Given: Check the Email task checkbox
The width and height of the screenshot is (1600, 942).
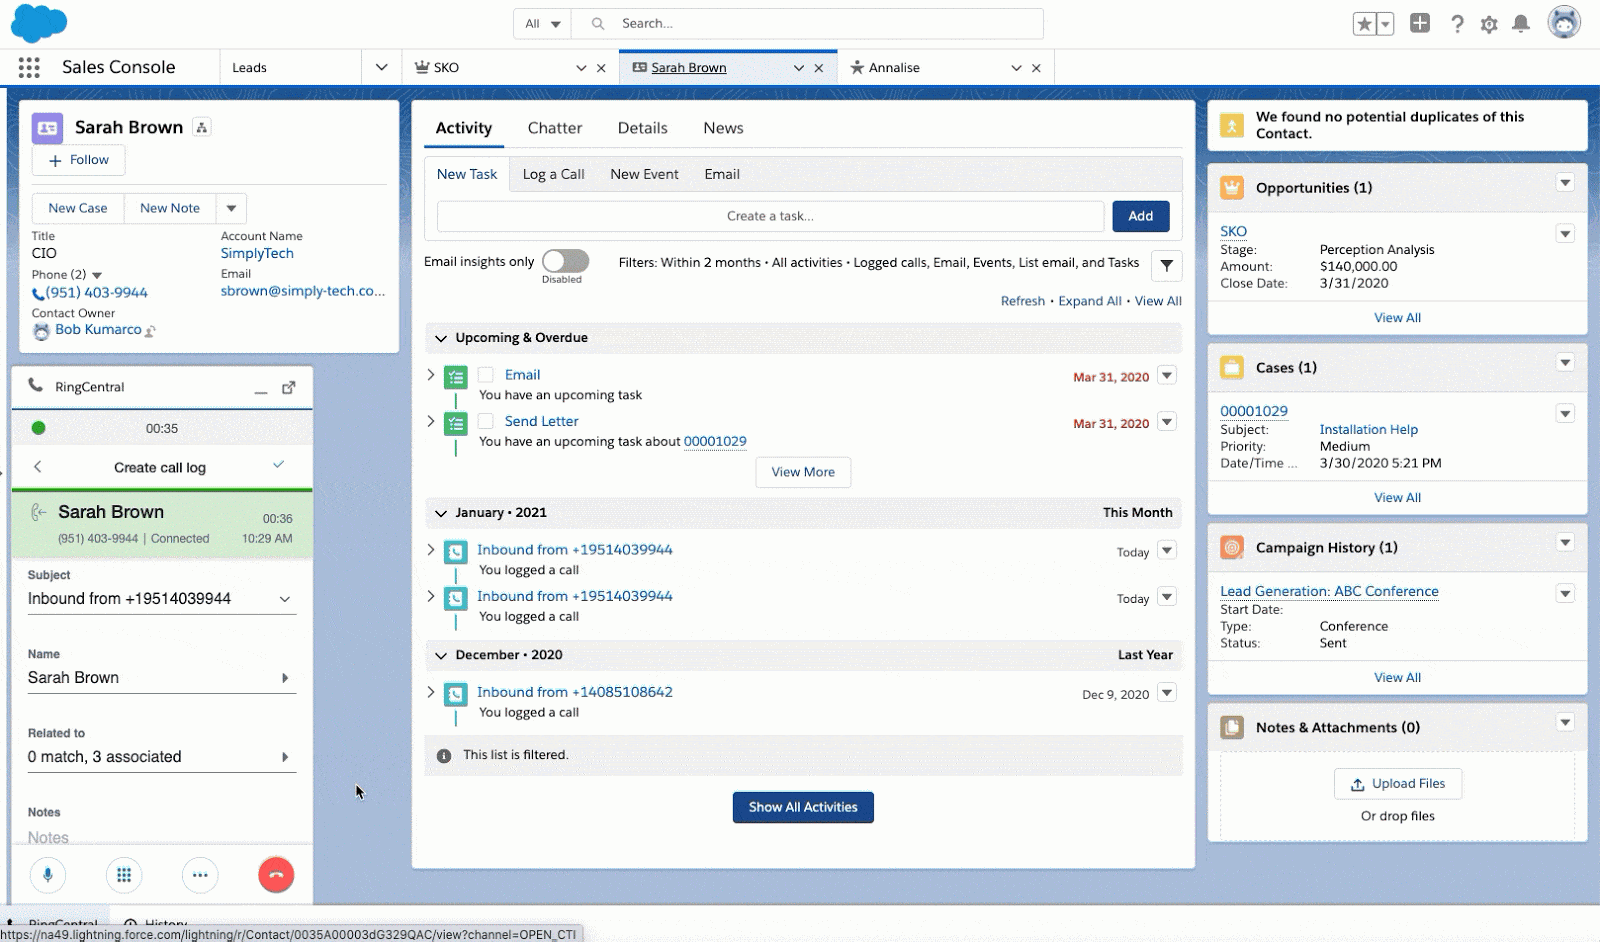Looking at the screenshot, I should pos(485,375).
